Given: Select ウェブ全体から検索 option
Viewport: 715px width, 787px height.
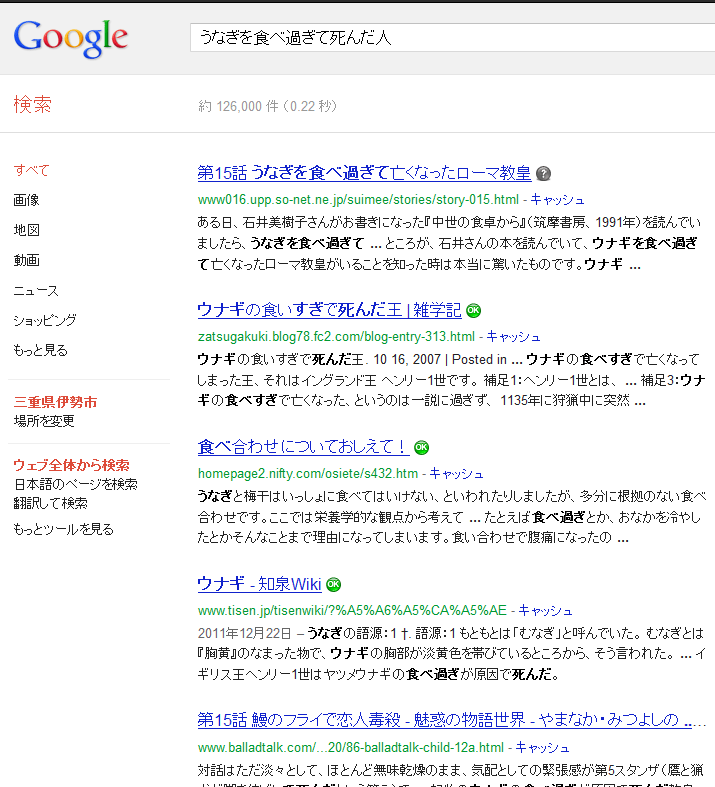Looking at the screenshot, I should [x=72, y=465].
